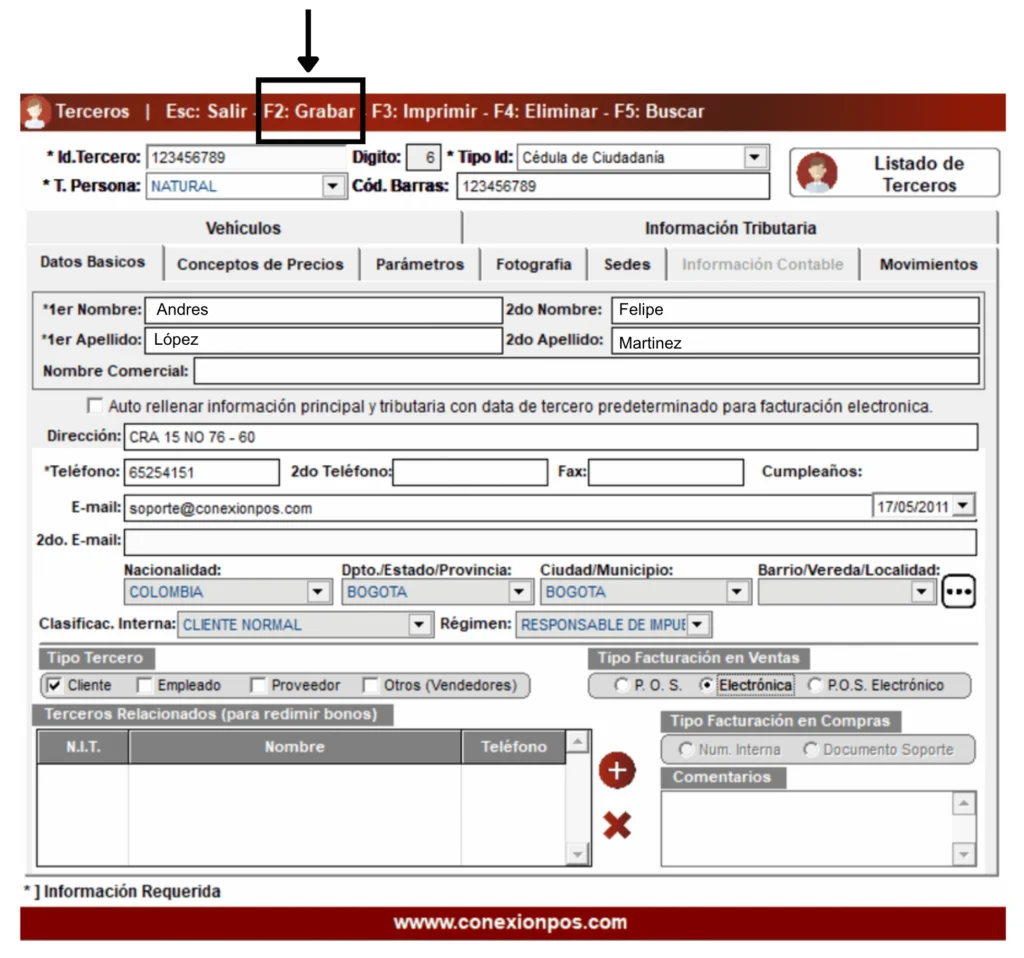Viewport: 1024px width, 958px height.
Task: Click Terceros Relacionados table scroll down arrow
Action: pyautogui.click(x=577, y=854)
